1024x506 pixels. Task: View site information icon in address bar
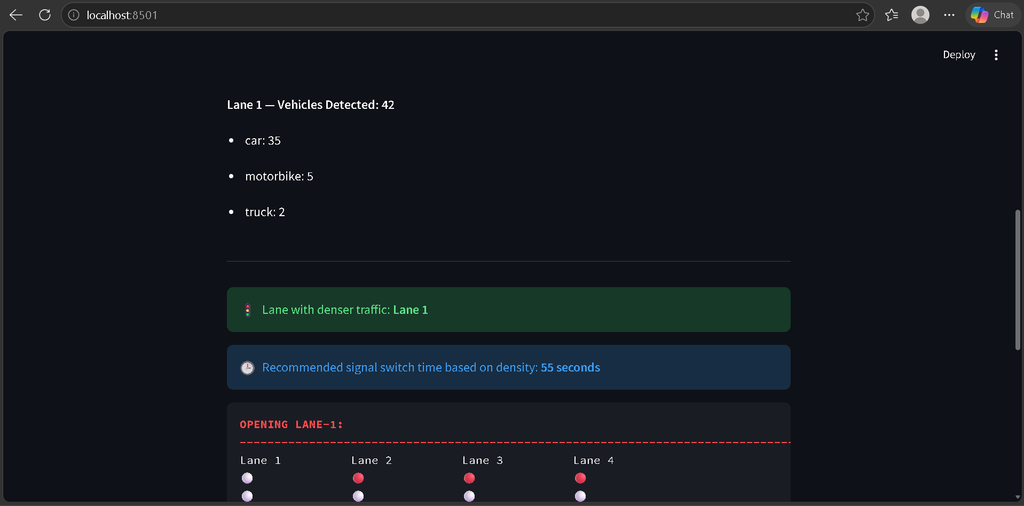[x=74, y=15]
